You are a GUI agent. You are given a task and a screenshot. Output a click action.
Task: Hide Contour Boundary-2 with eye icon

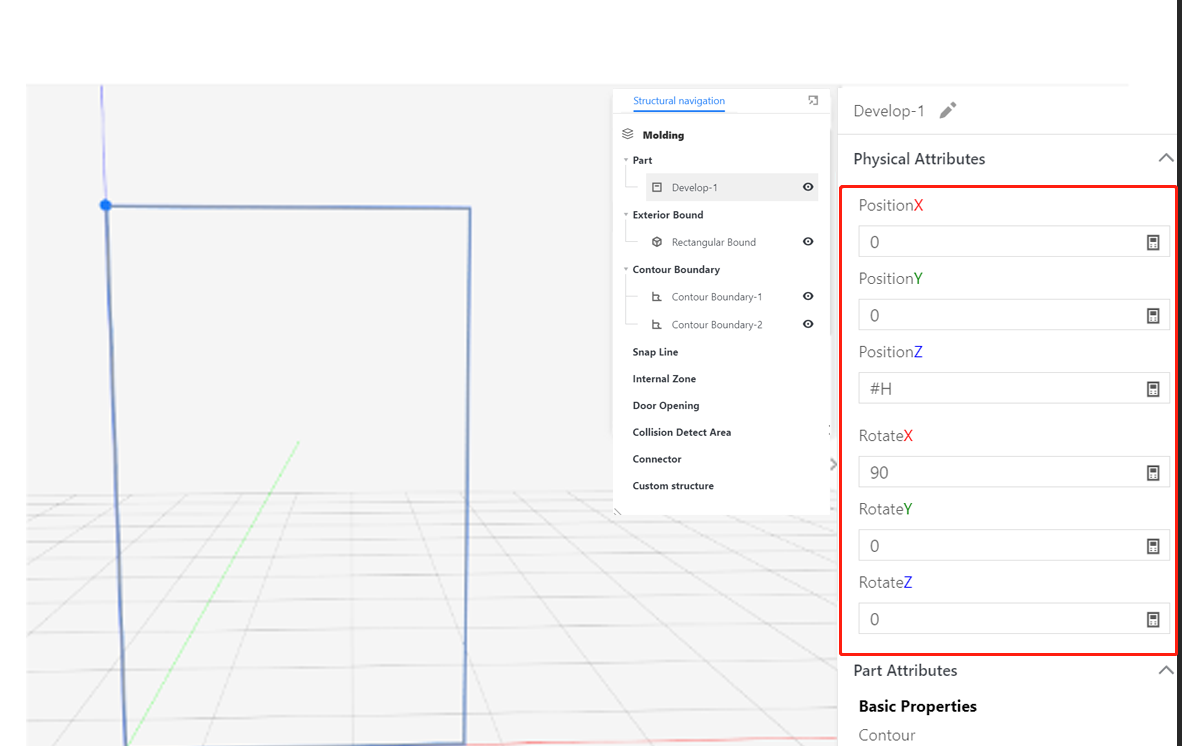808,324
